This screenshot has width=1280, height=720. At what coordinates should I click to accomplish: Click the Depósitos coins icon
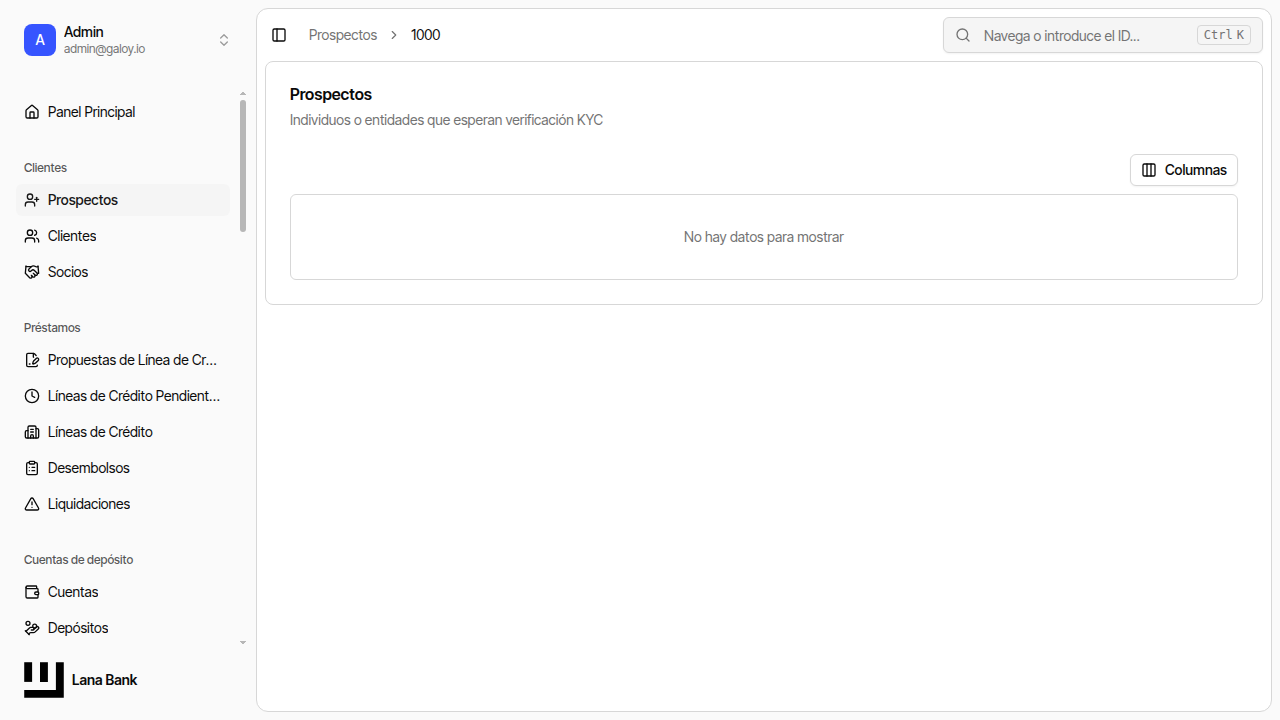tap(32, 628)
